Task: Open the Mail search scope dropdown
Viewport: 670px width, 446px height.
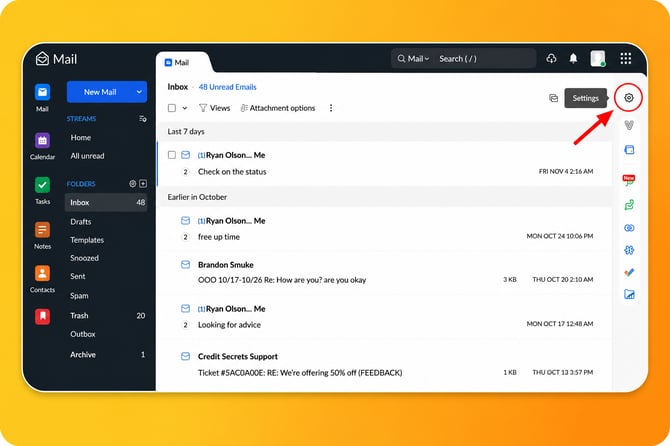Action: pyautogui.click(x=413, y=59)
